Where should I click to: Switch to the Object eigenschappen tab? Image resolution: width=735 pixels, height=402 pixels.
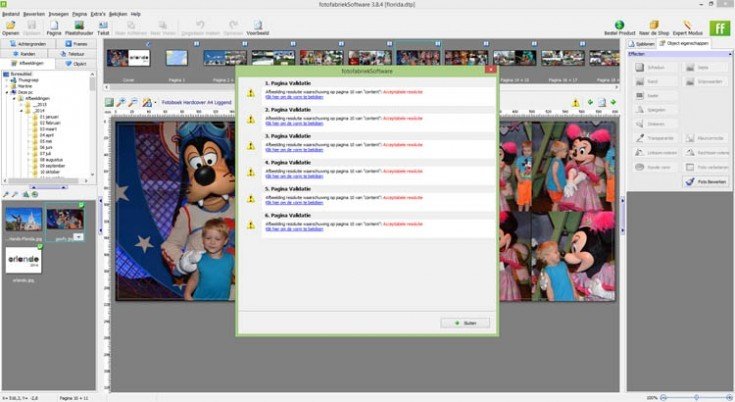click(683, 43)
